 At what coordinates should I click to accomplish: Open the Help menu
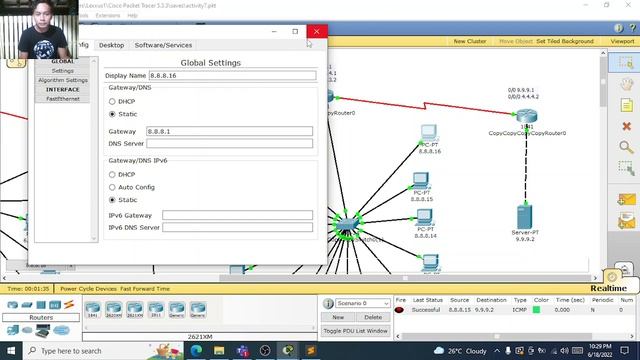coord(132,16)
